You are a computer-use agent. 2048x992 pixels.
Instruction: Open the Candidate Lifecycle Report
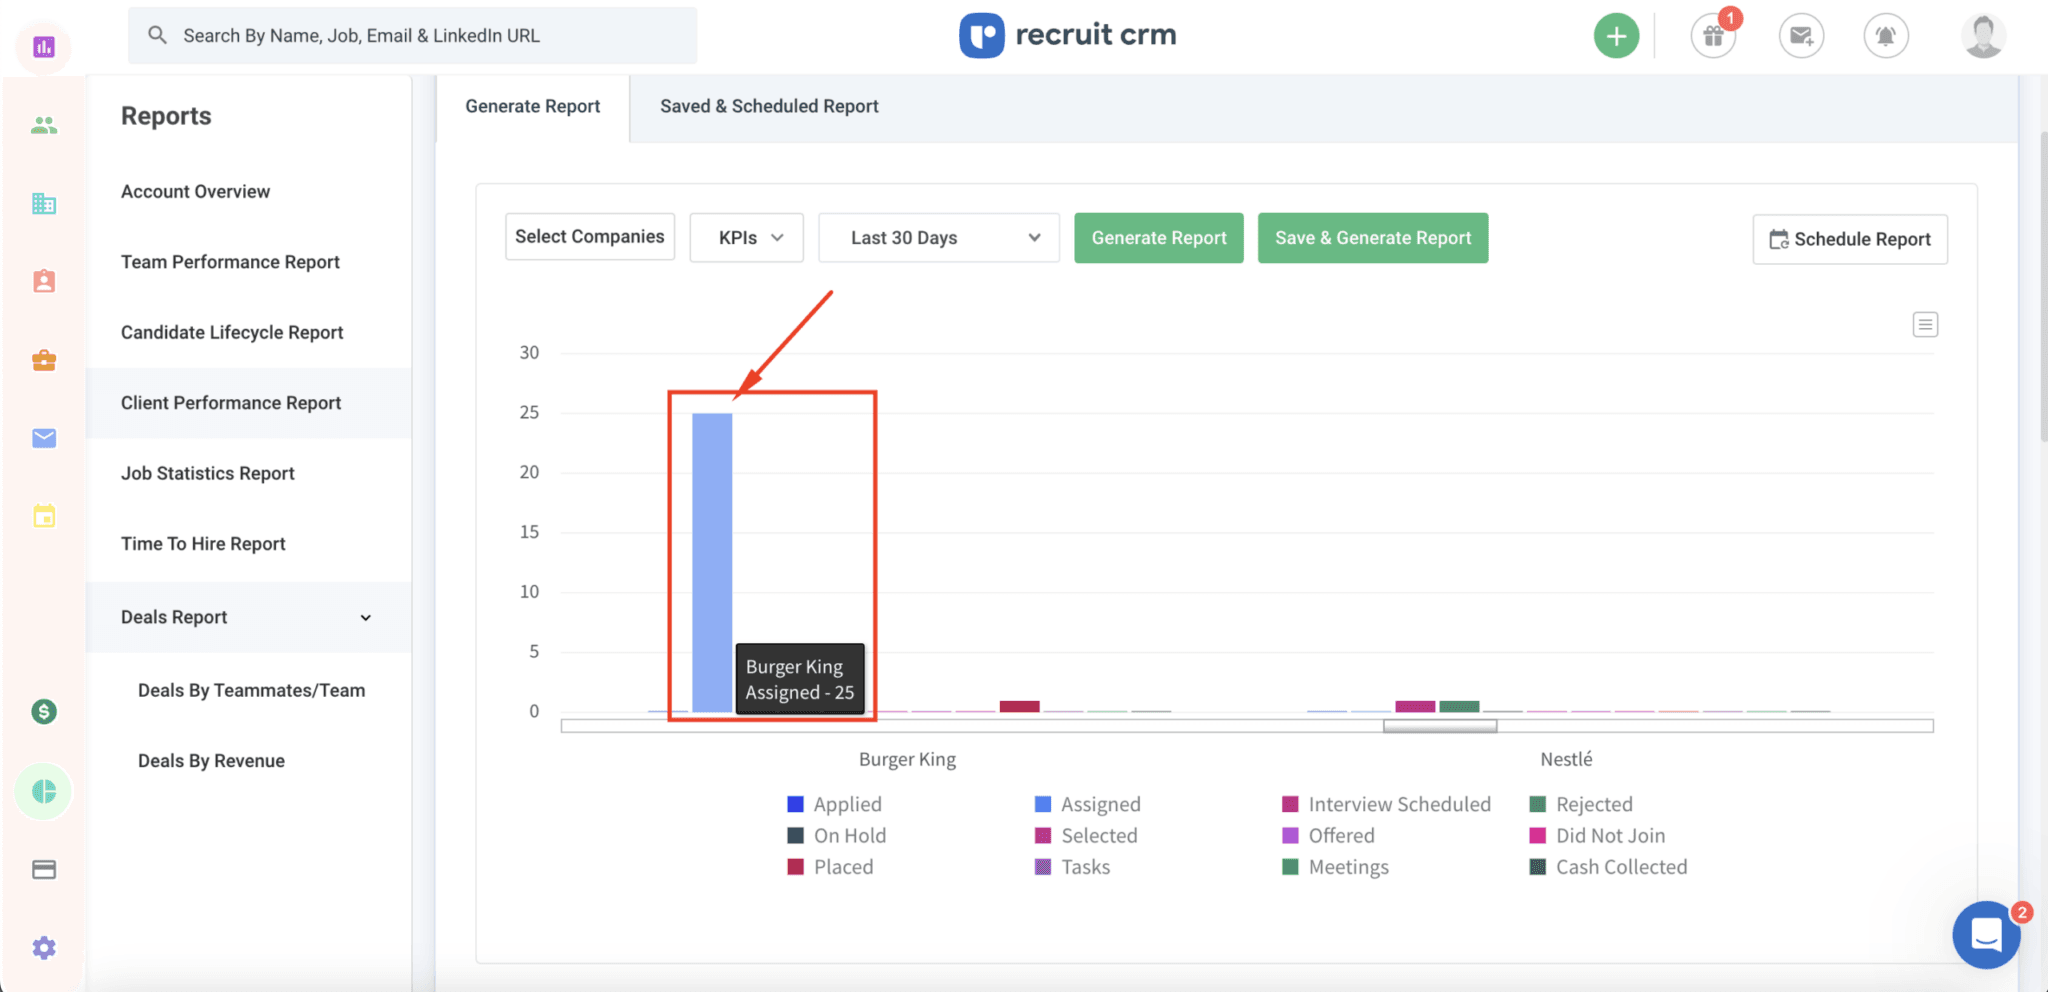[232, 331]
